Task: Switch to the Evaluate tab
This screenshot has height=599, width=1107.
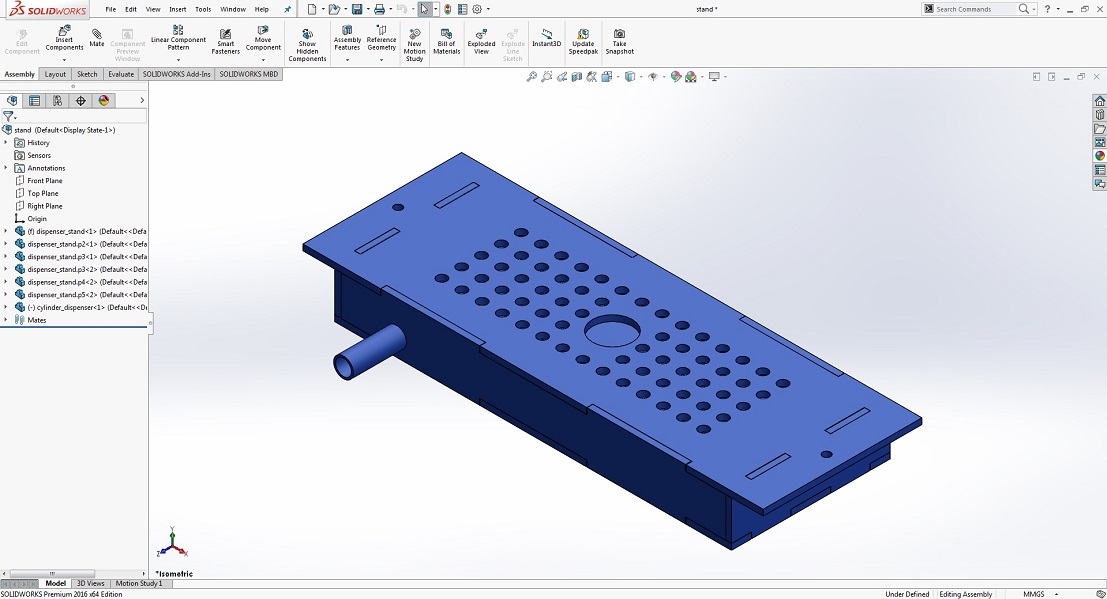Action: click(x=121, y=74)
